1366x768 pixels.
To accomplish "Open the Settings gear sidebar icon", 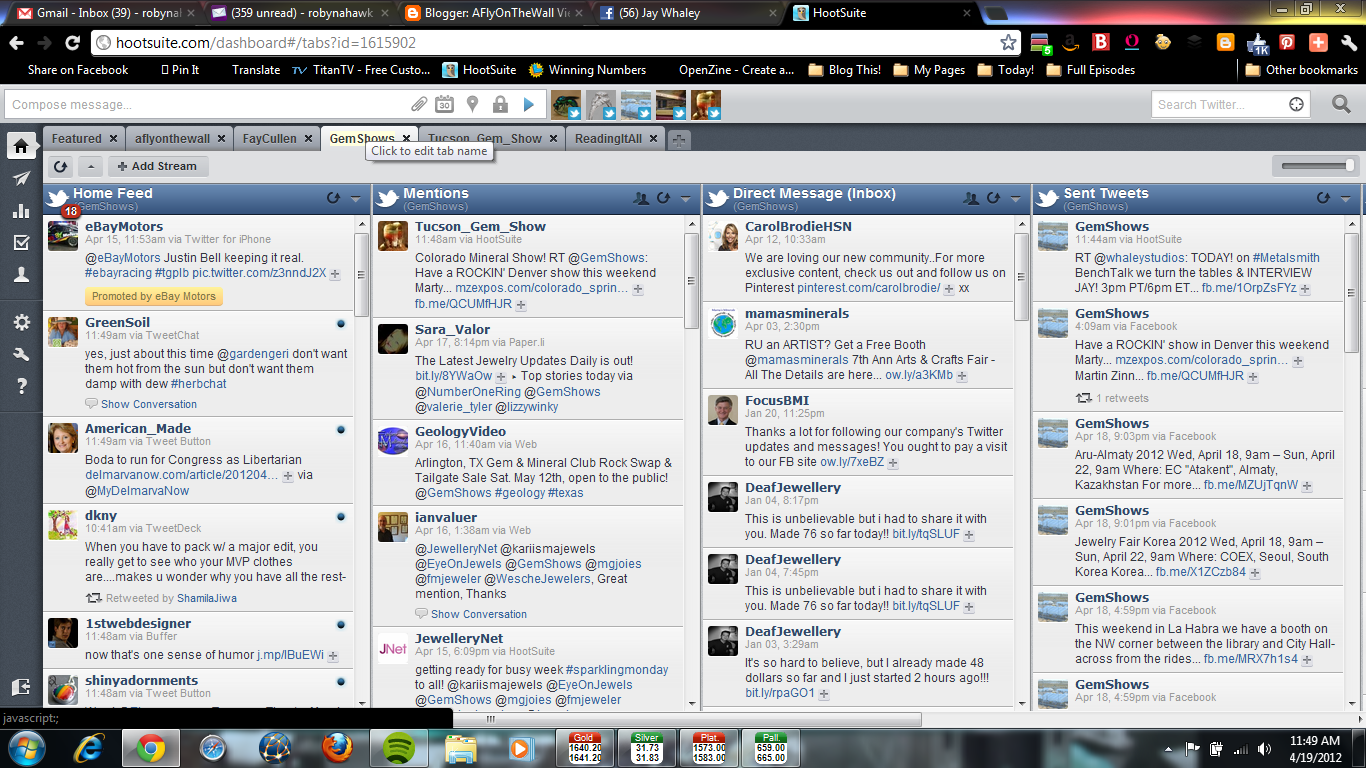I will click(x=21, y=322).
